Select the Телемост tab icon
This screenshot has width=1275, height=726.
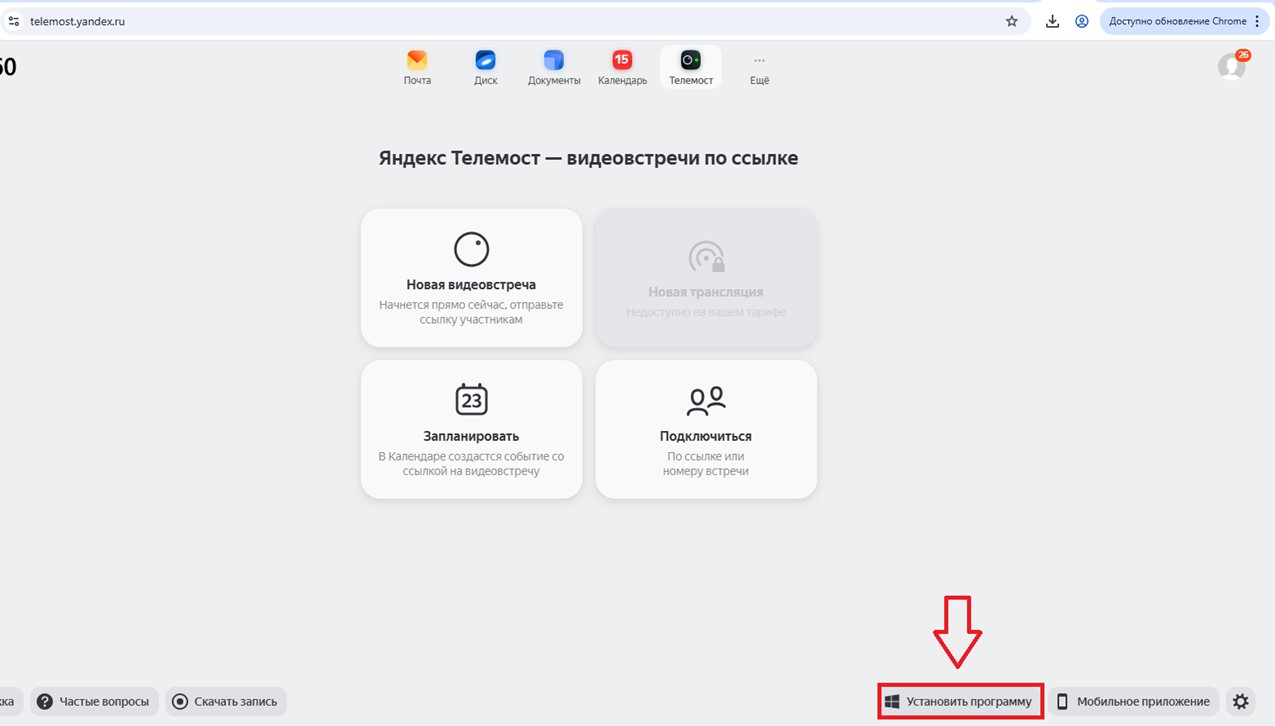pos(691,67)
